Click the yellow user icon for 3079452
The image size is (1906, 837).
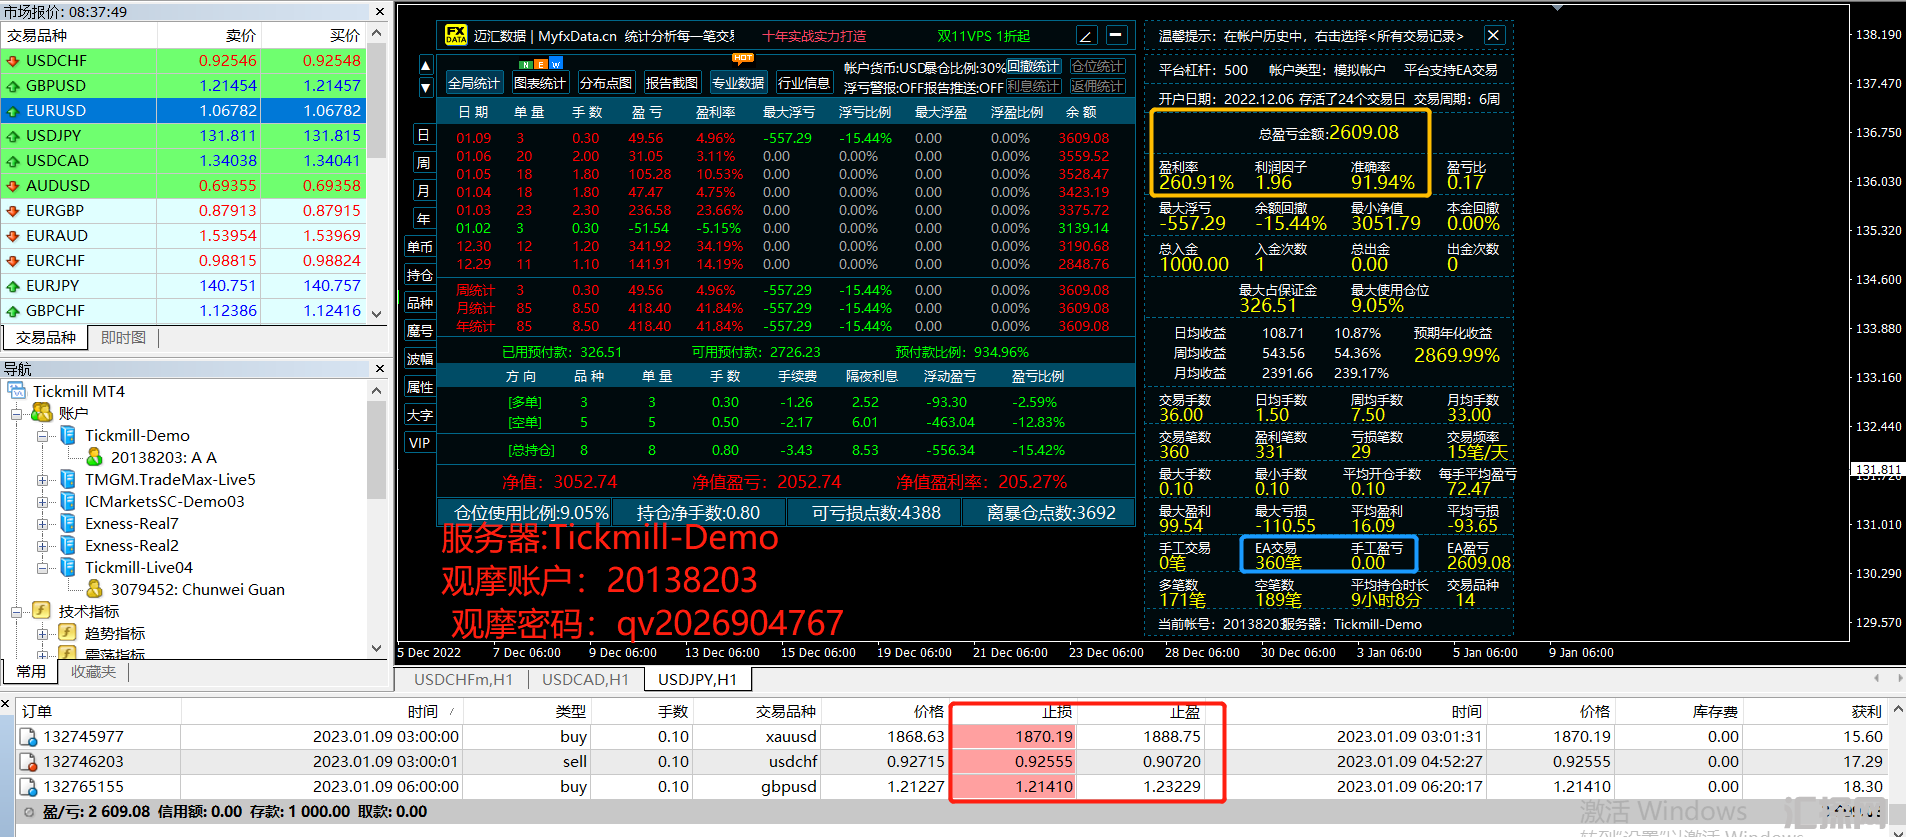[x=94, y=589]
